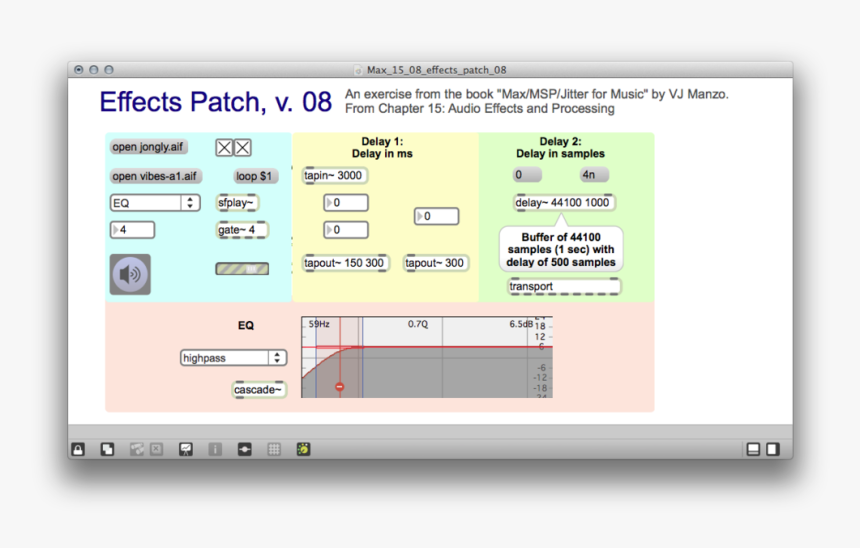Click the window title Max_15_08_effects_patch_08
Screen dimensions: 860x548
coord(437,70)
